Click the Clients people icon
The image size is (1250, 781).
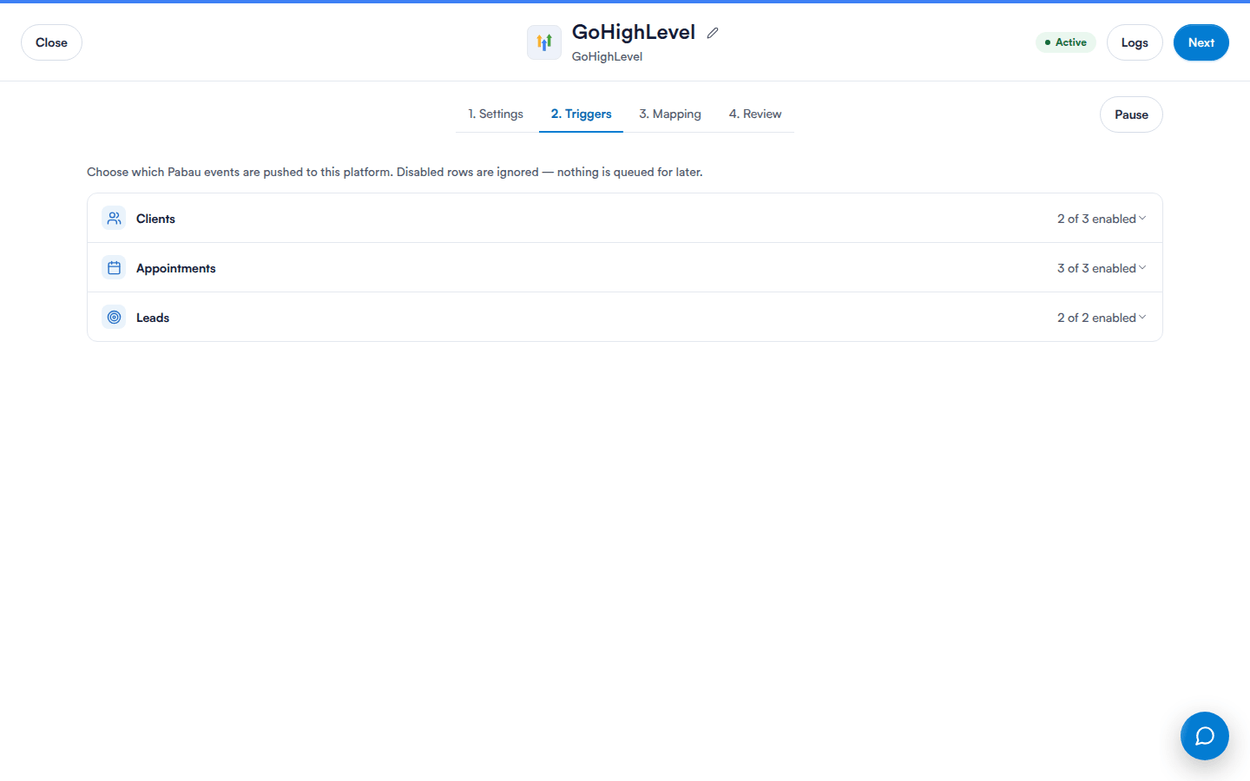(x=114, y=218)
